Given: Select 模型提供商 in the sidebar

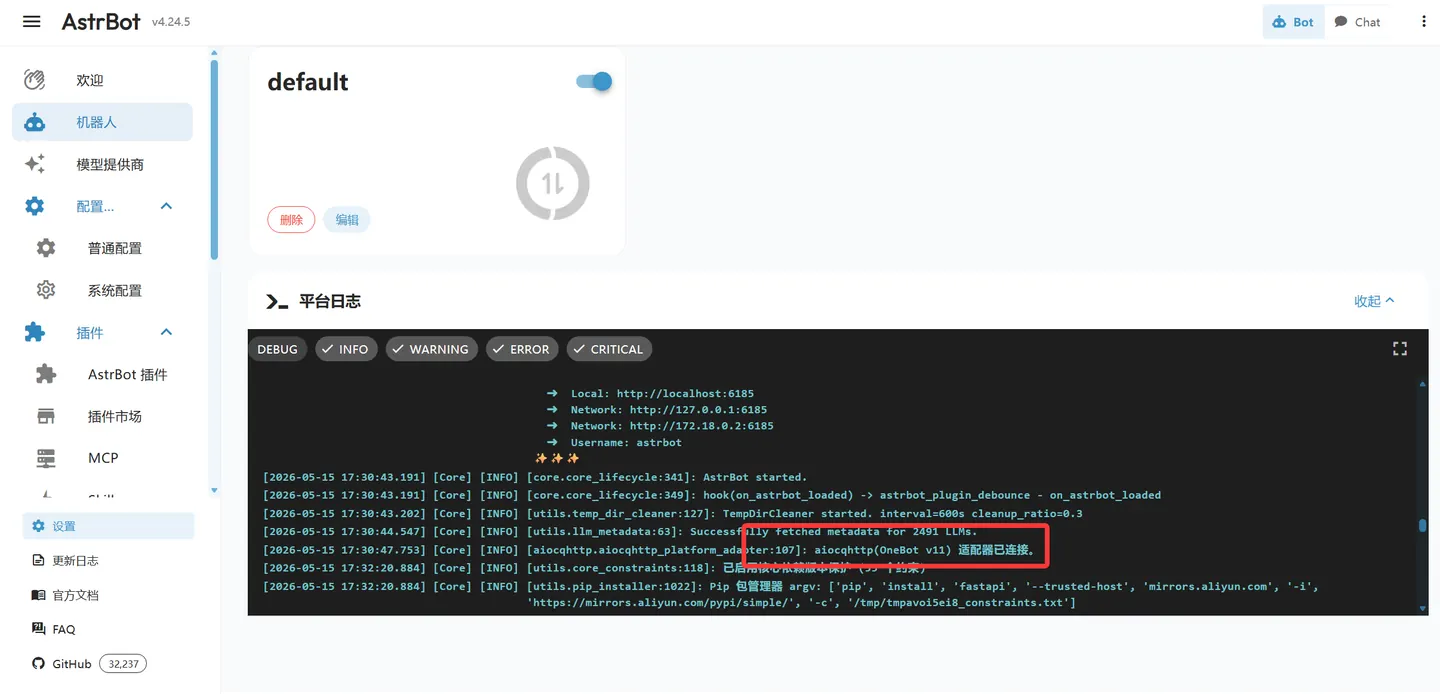Looking at the screenshot, I should (x=102, y=164).
